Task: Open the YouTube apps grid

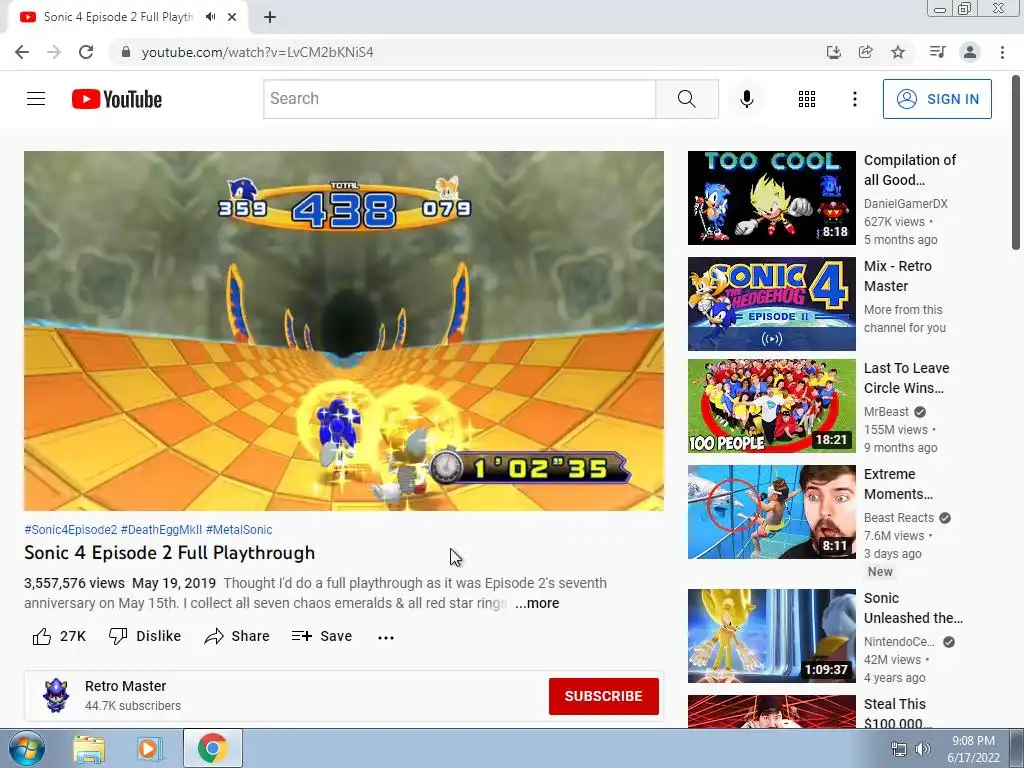Action: tap(807, 99)
